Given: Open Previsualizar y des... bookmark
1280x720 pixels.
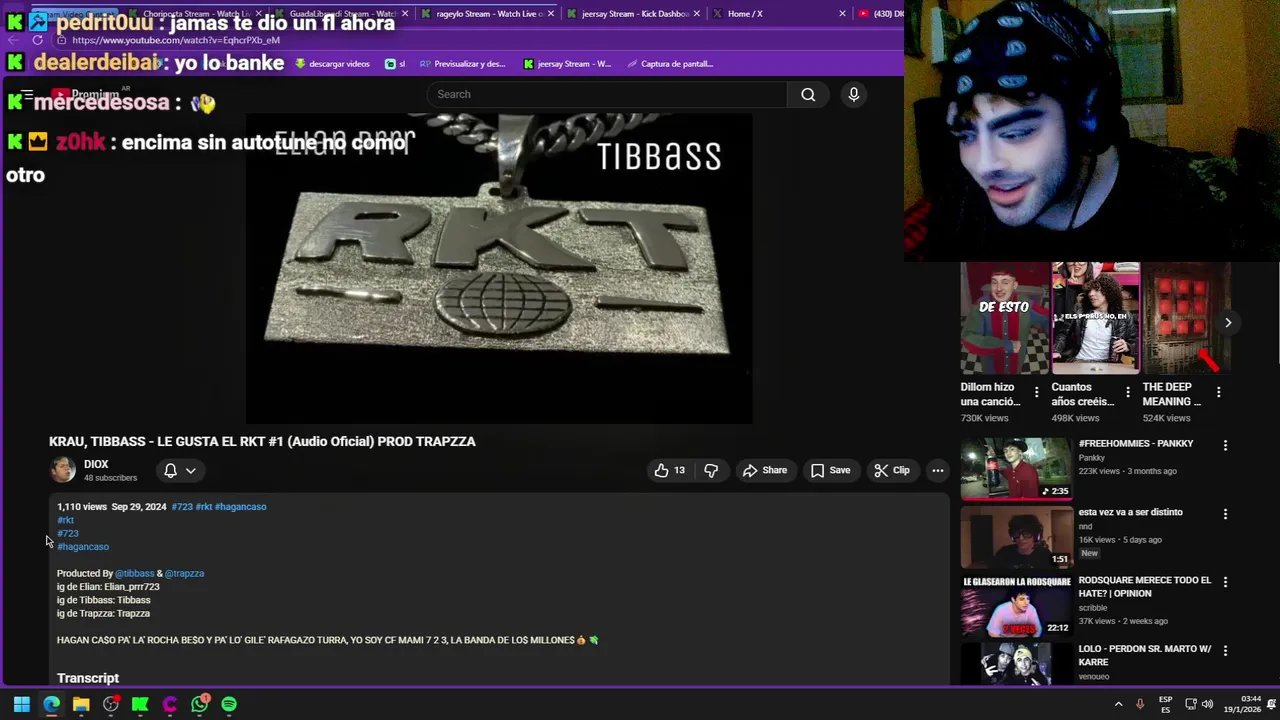Looking at the screenshot, I should (x=462, y=64).
